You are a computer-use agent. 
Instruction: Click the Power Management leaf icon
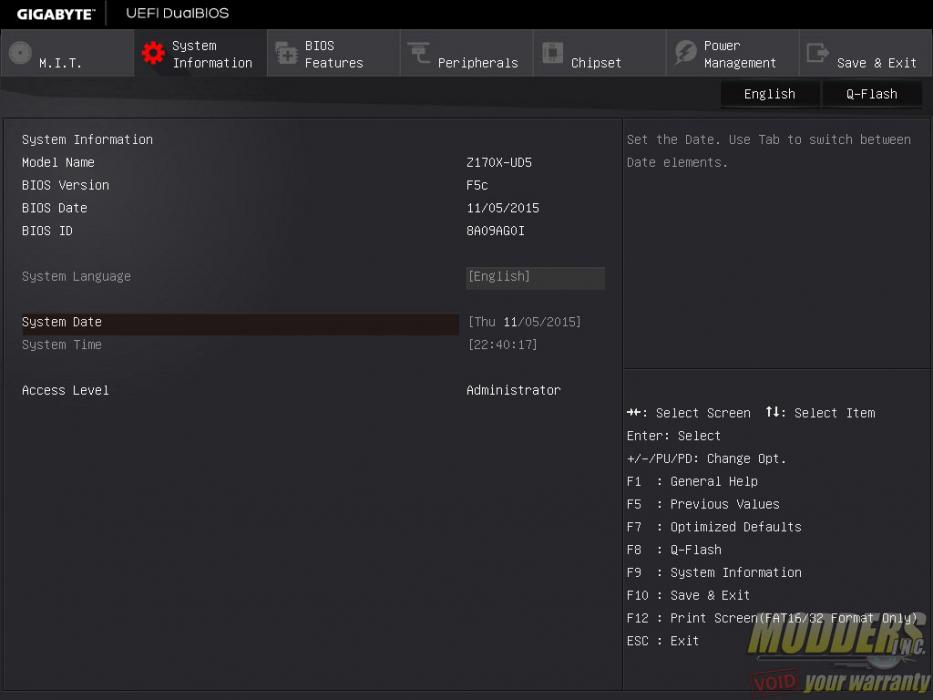[x=686, y=52]
